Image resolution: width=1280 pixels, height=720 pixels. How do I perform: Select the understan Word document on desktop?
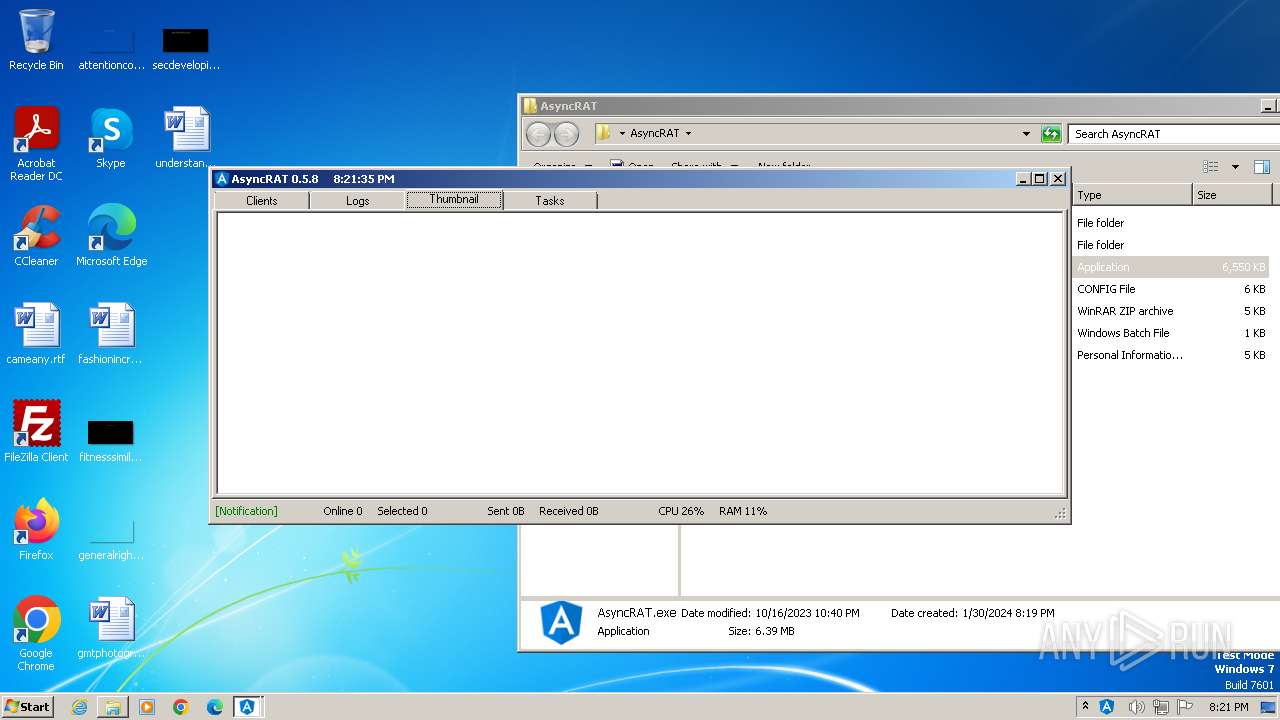click(x=186, y=139)
